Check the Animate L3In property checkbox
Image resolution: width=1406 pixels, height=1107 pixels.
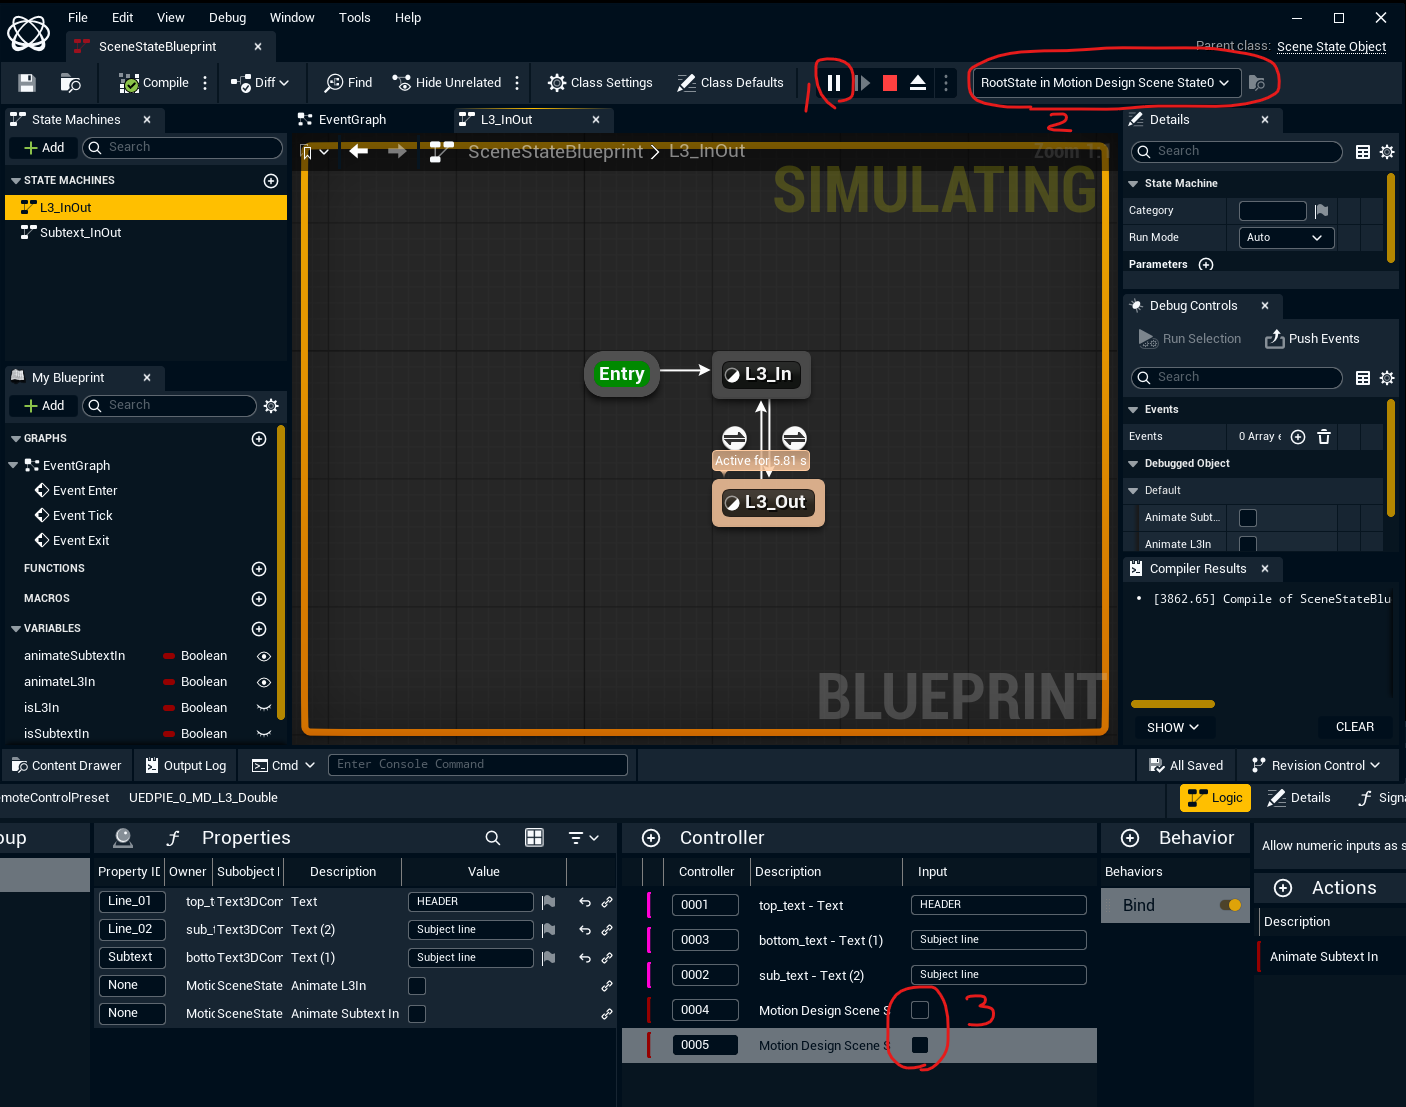tap(417, 986)
